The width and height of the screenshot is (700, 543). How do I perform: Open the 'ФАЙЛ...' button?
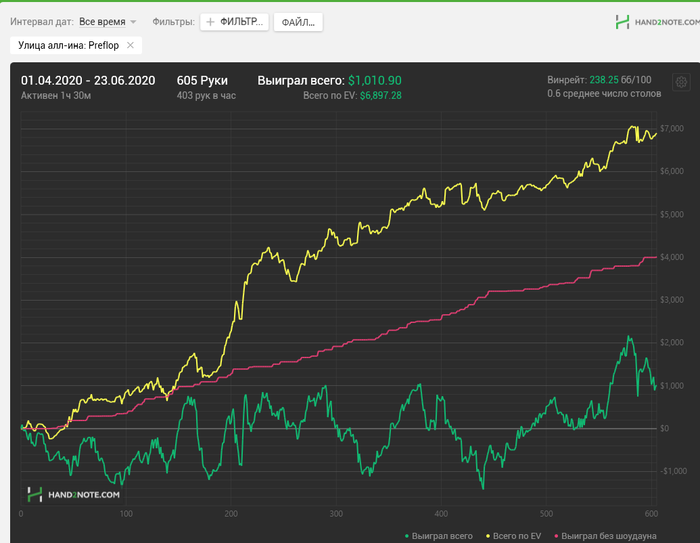(298, 22)
